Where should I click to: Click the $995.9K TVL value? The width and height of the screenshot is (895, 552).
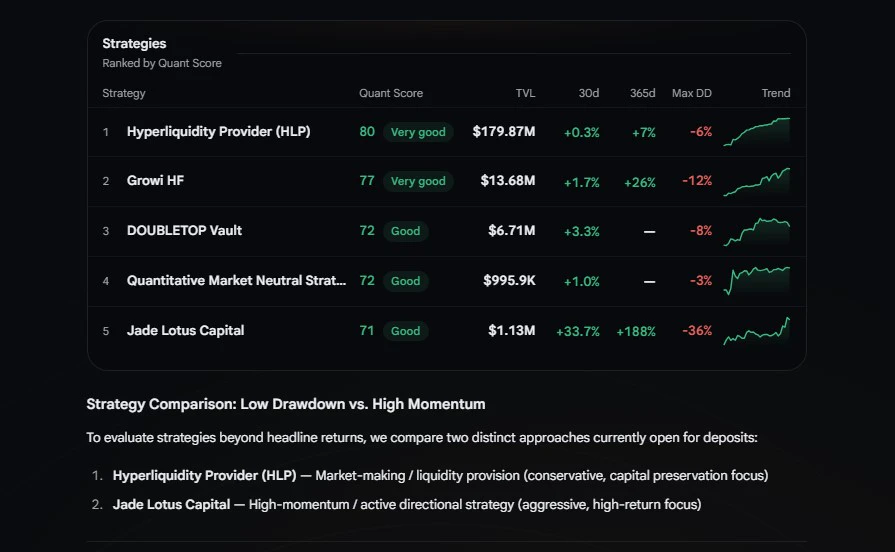tap(510, 281)
